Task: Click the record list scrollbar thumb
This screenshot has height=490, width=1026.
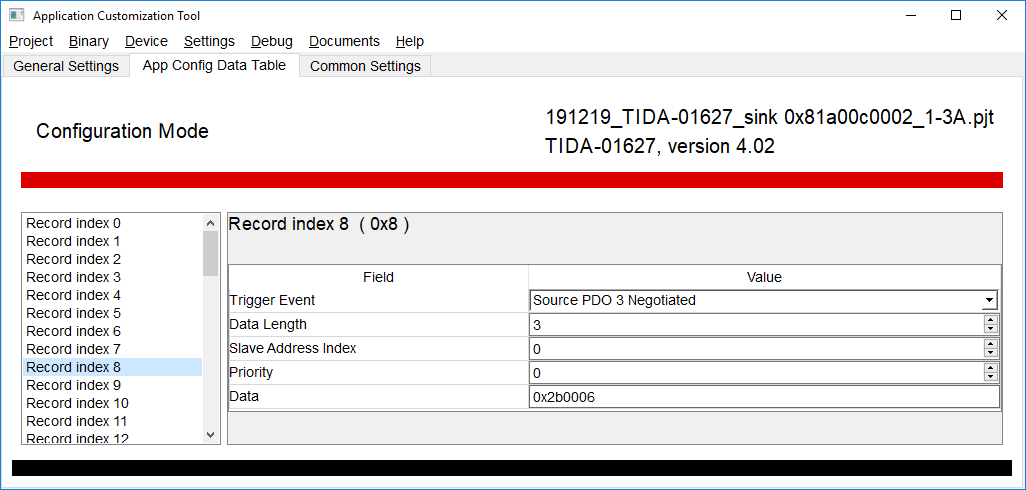Action: coord(210,253)
